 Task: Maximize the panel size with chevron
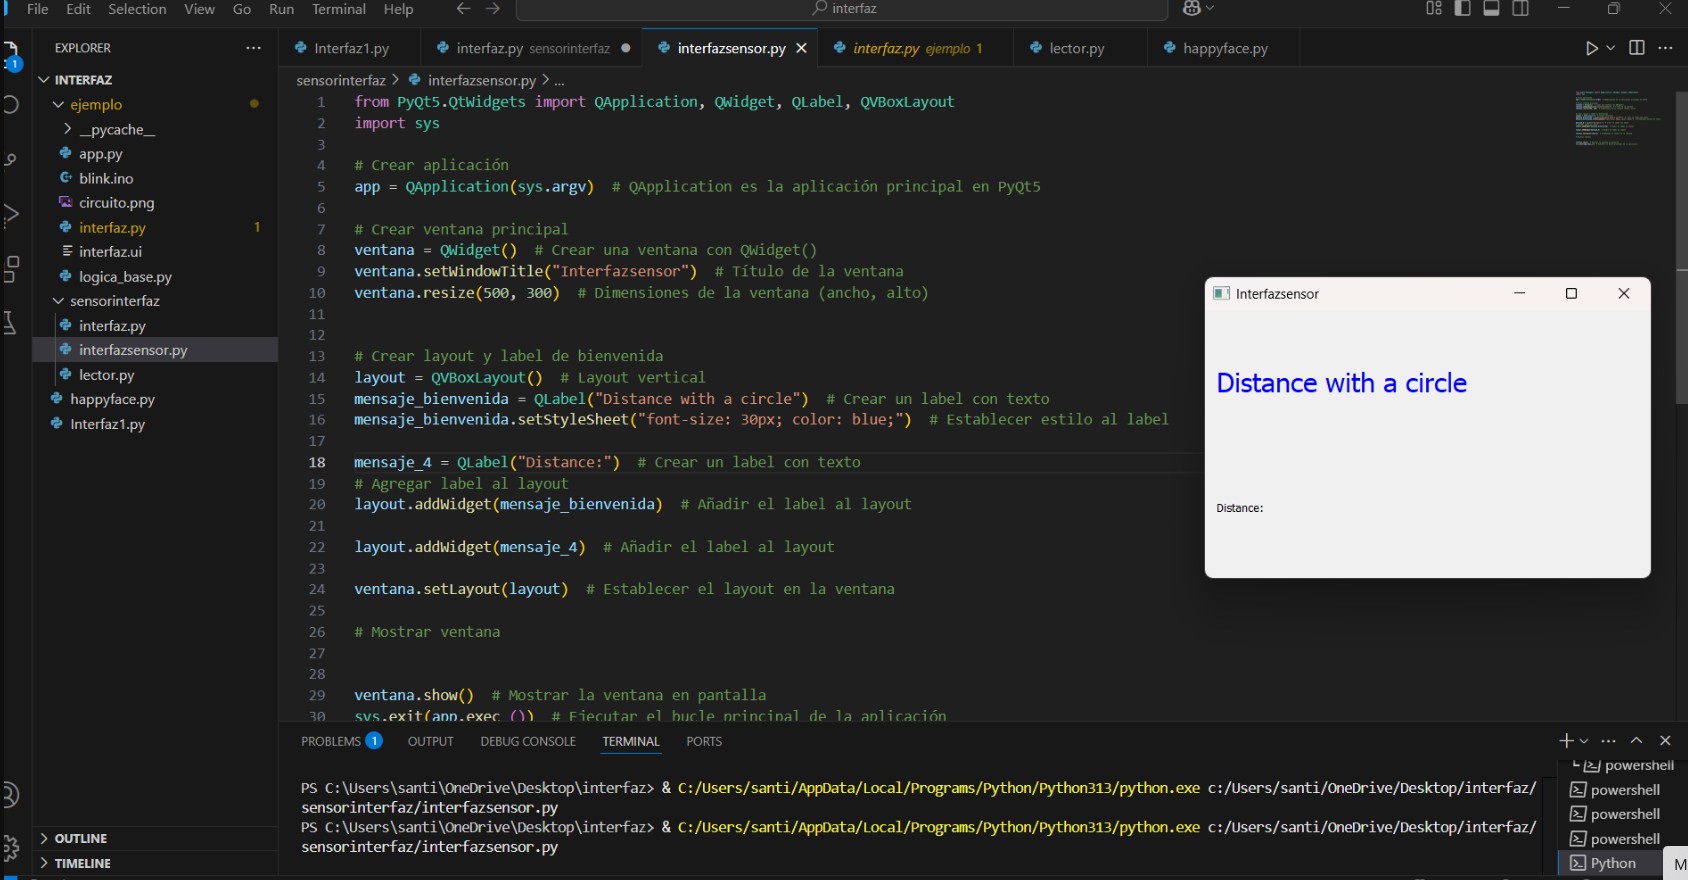(x=1636, y=741)
